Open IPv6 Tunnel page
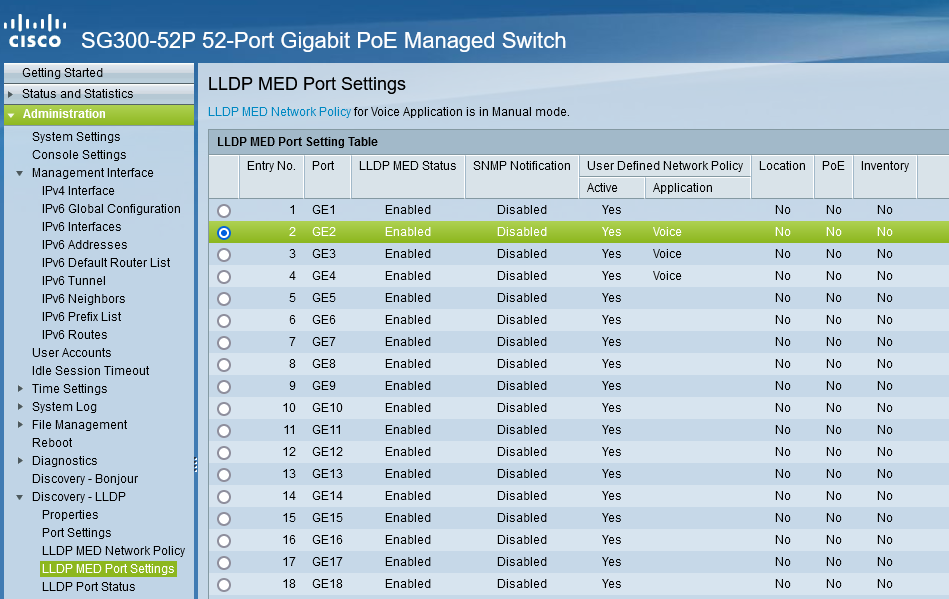The image size is (949, 599). pos(73,281)
